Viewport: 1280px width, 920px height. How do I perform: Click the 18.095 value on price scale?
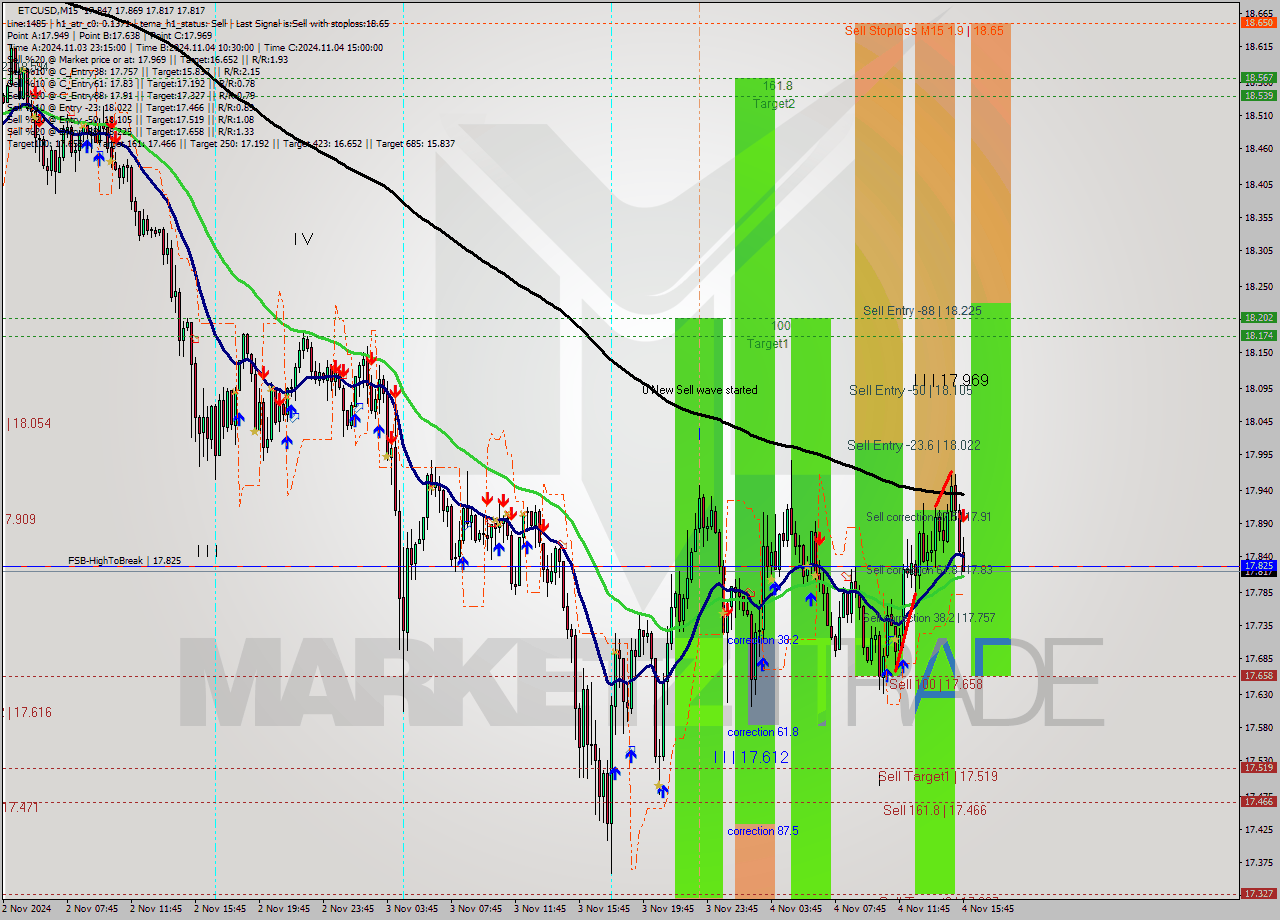tap(1258, 388)
